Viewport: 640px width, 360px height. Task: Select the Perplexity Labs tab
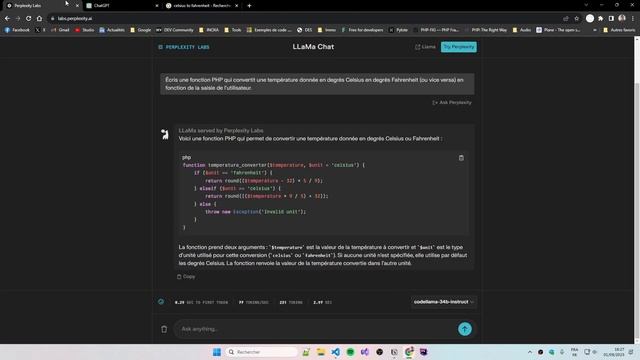(41, 6)
